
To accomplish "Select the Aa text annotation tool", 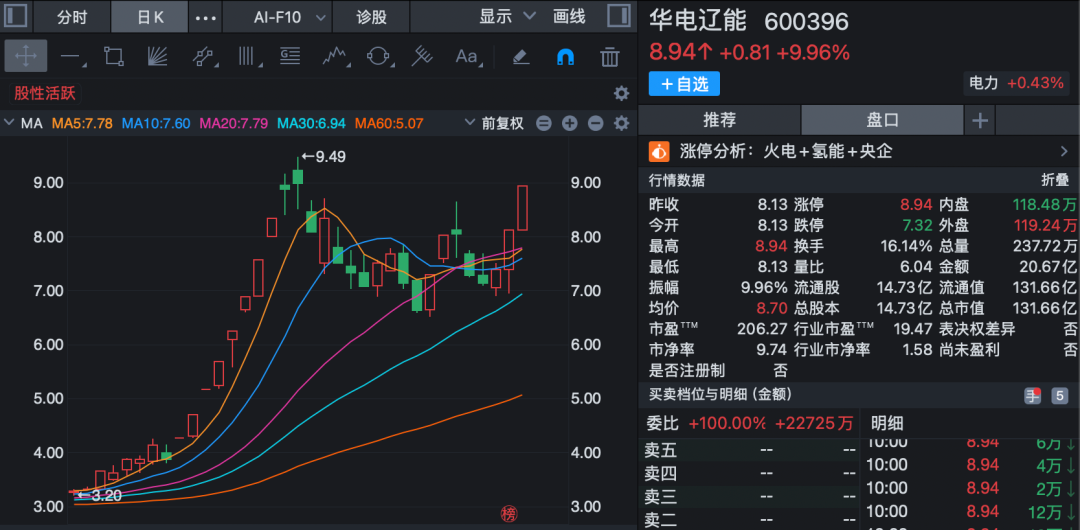I will click(x=467, y=56).
